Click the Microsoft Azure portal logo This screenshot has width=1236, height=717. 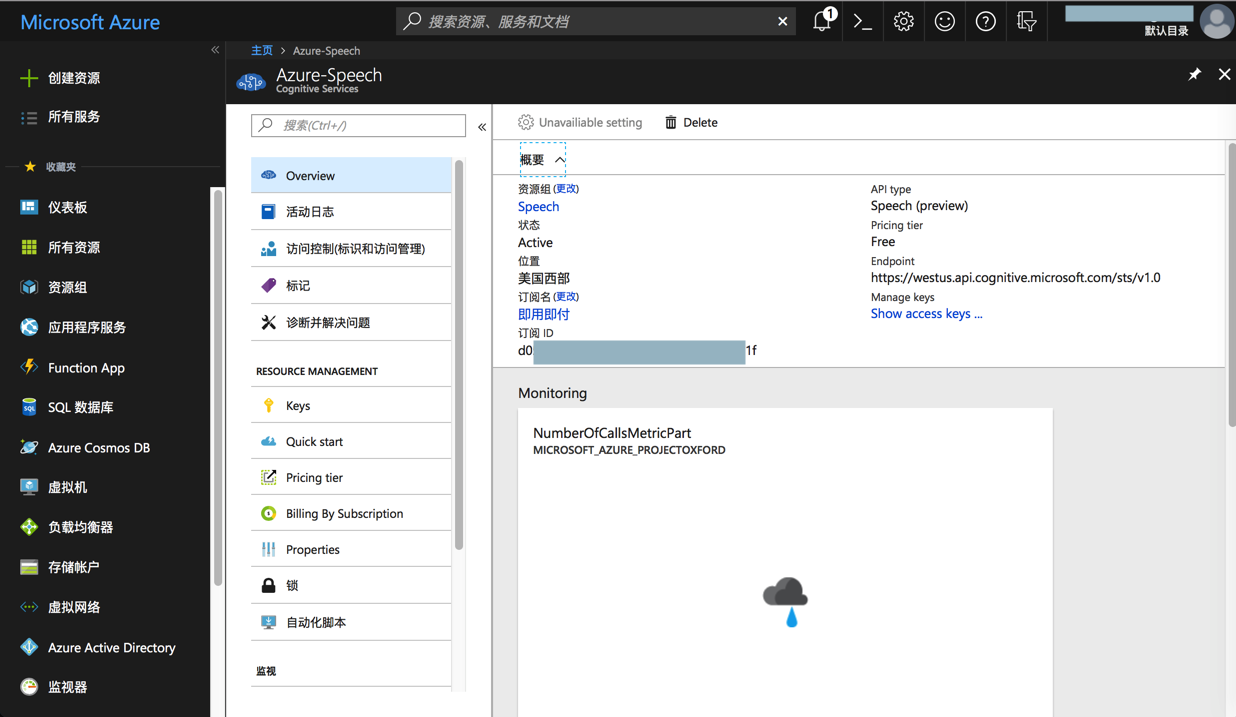[90, 21]
